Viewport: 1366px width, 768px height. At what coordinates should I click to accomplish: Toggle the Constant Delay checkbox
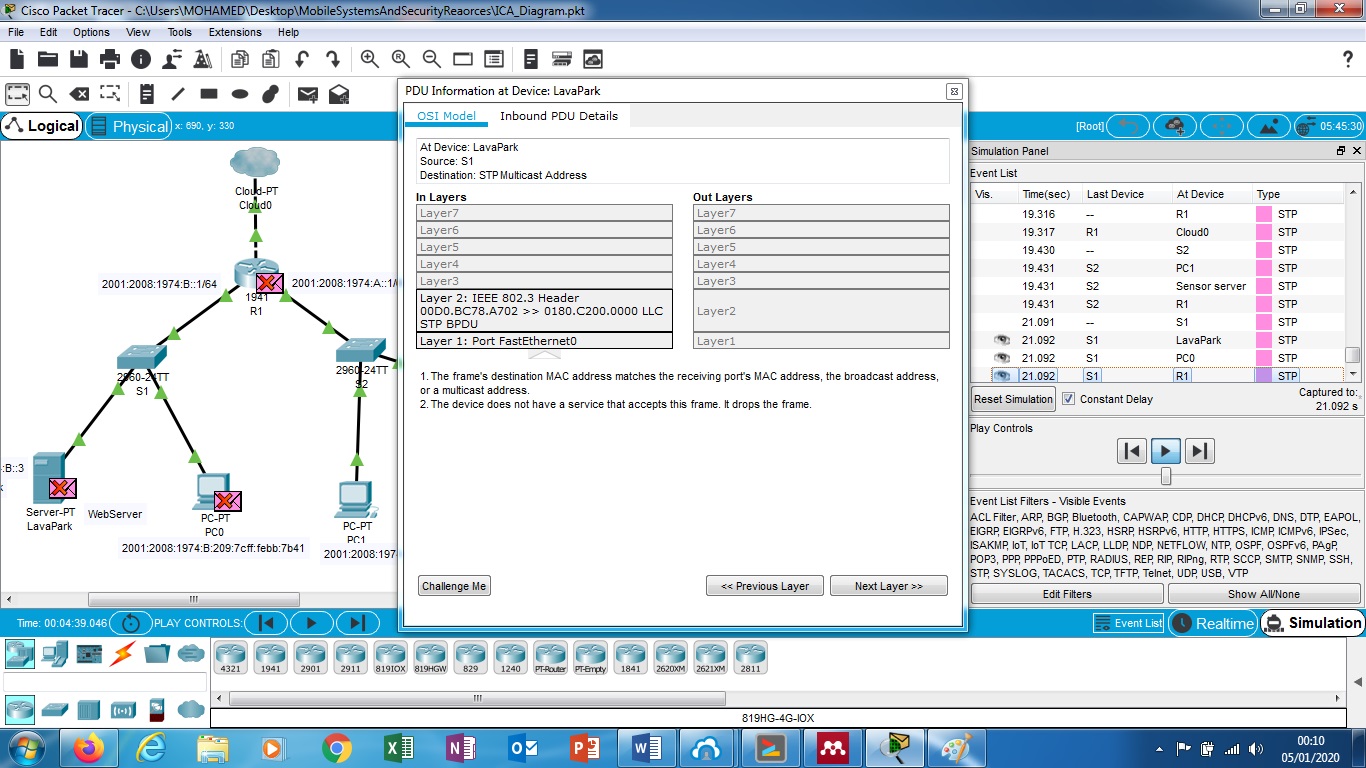pyautogui.click(x=1068, y=399)
